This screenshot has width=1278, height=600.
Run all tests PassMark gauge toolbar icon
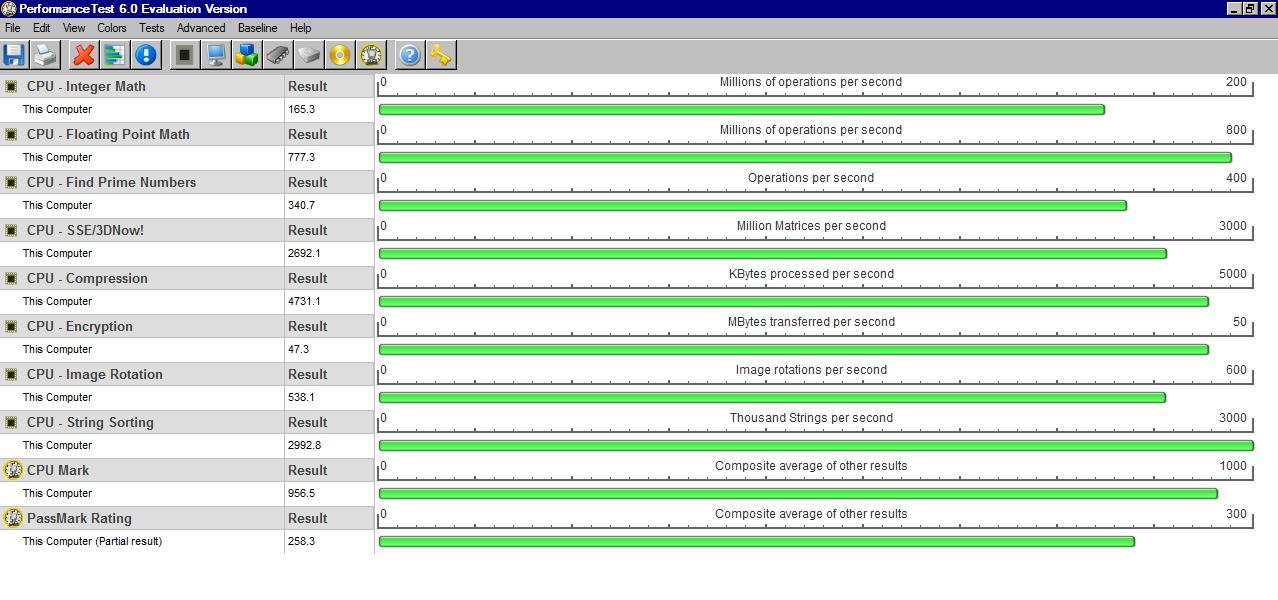[x=371, y=55]
